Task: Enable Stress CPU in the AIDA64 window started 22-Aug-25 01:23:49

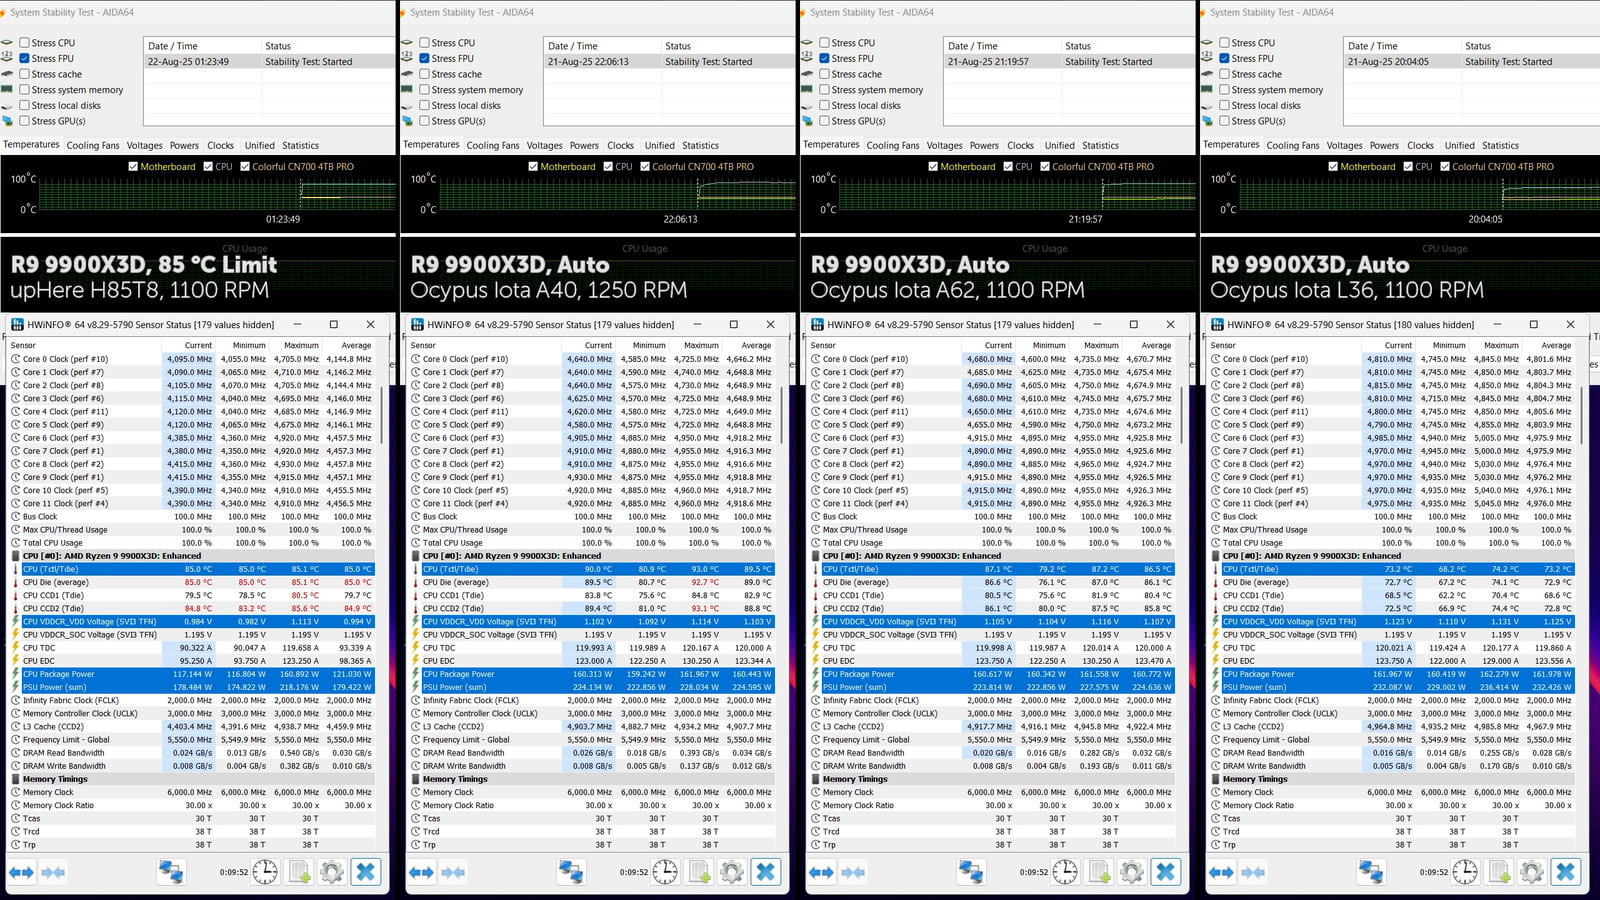Action: coord(24,43)
